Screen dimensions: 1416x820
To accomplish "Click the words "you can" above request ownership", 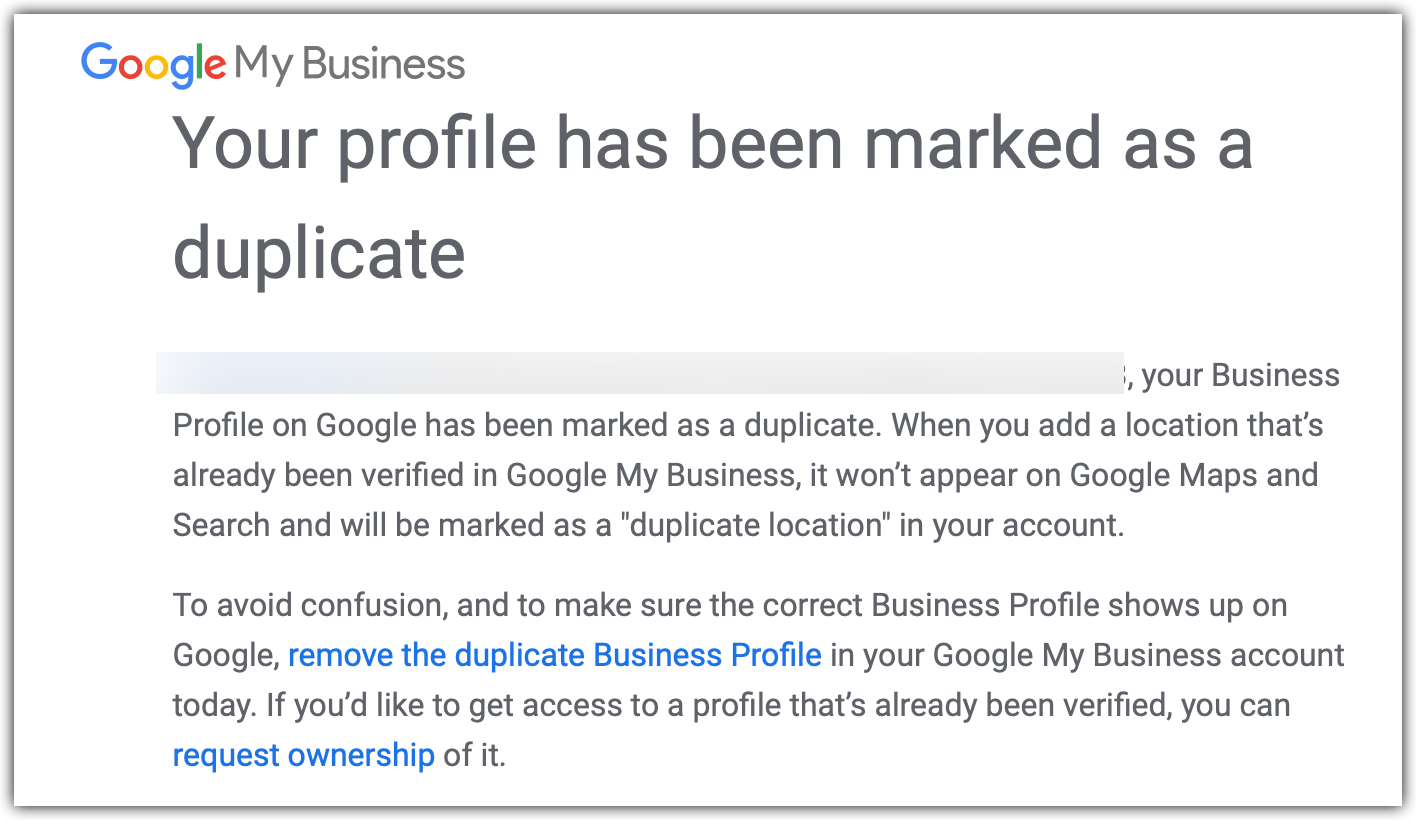I will [x=1236, y=705].
